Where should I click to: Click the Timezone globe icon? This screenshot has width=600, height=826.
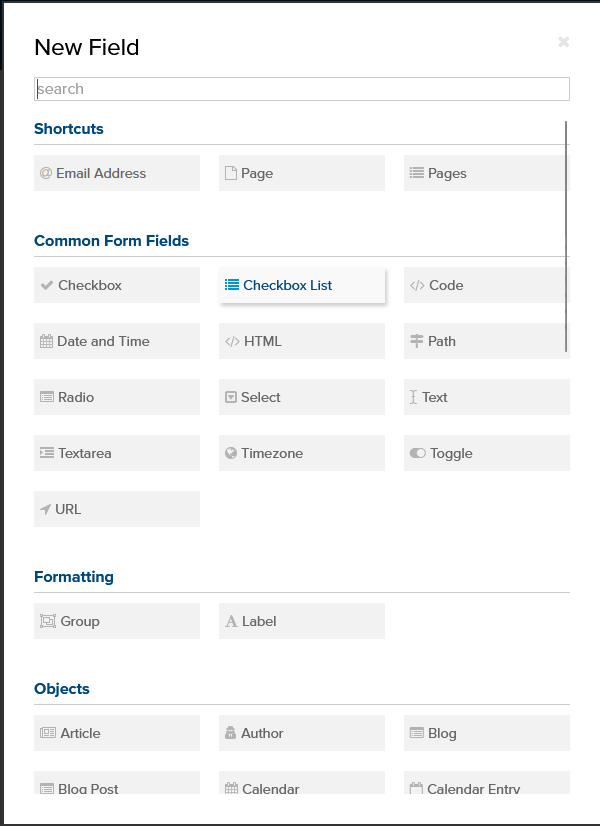231,453
